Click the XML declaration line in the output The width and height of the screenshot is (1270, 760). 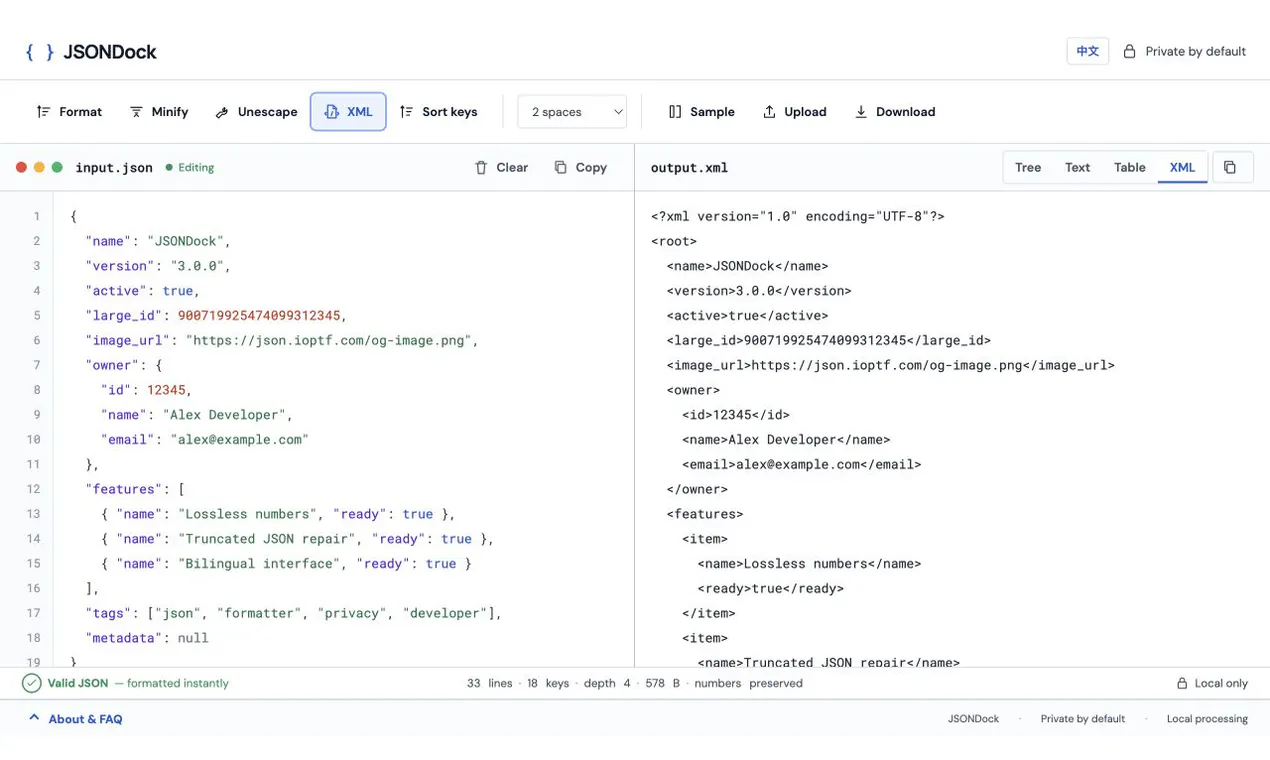[798, 216]
